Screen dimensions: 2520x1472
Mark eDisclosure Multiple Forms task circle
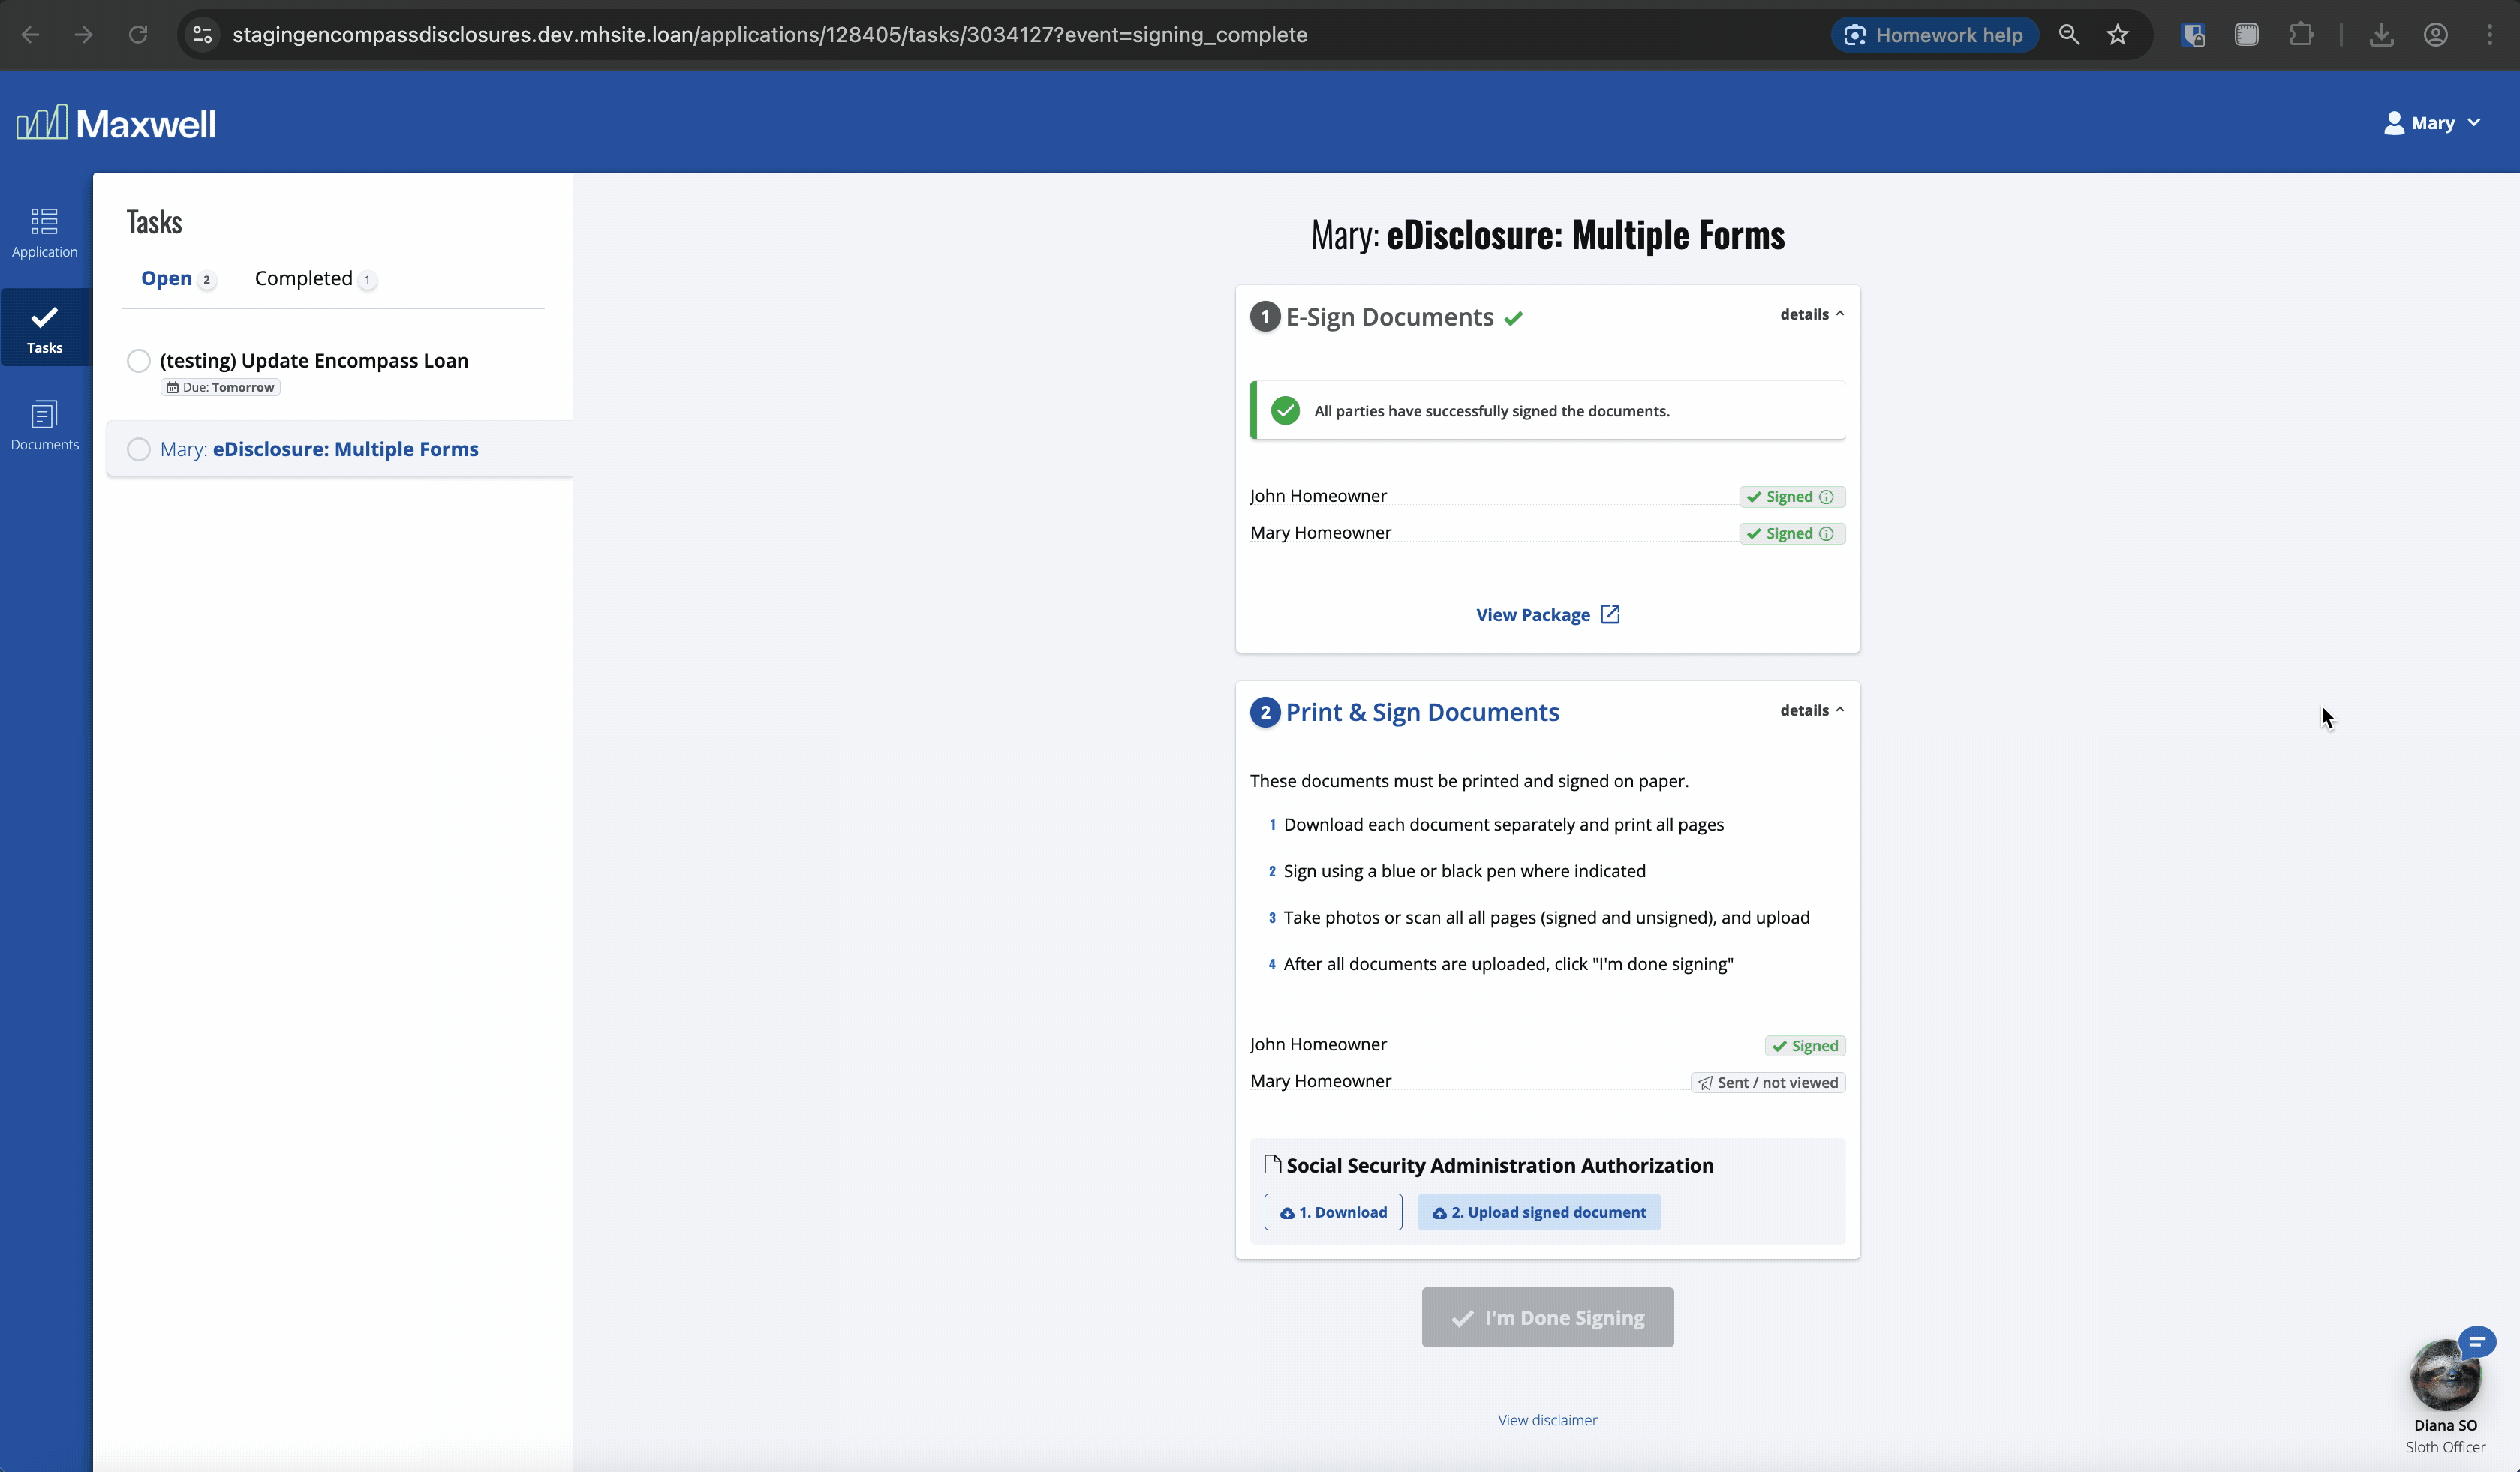[x=139, y=450]
